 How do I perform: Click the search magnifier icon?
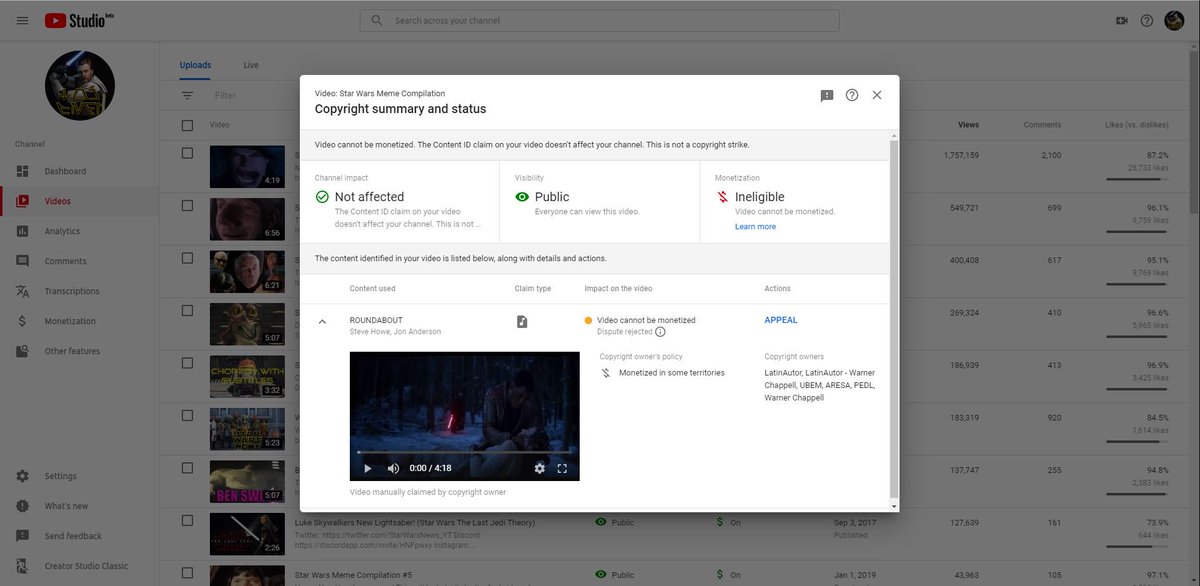coord(377,20)
